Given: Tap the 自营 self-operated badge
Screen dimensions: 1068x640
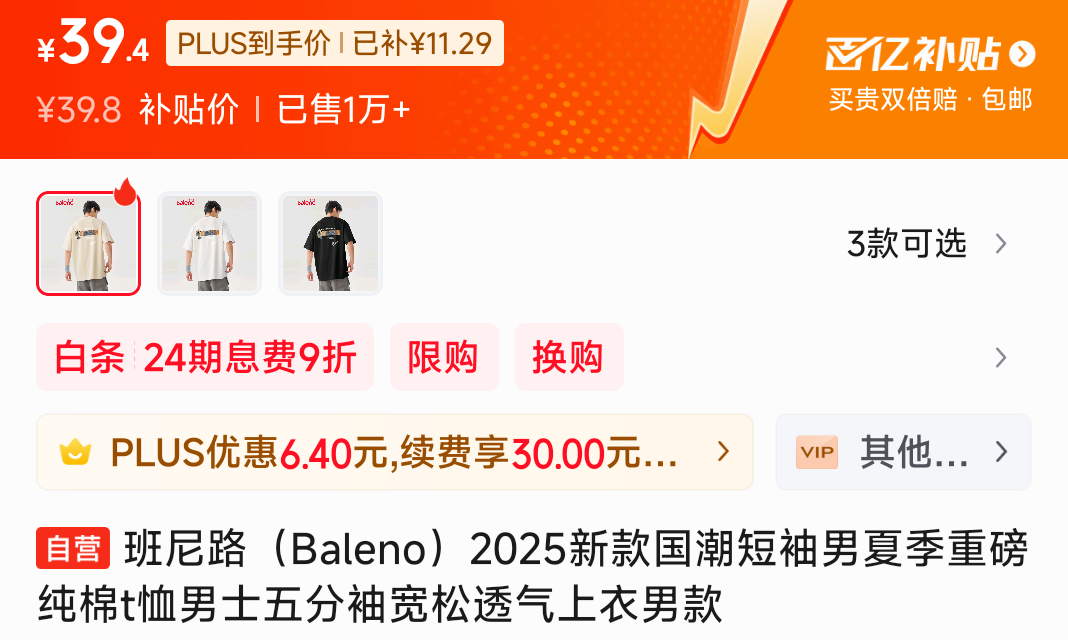Looking at the screenshot, I should (x=73, y=548).
